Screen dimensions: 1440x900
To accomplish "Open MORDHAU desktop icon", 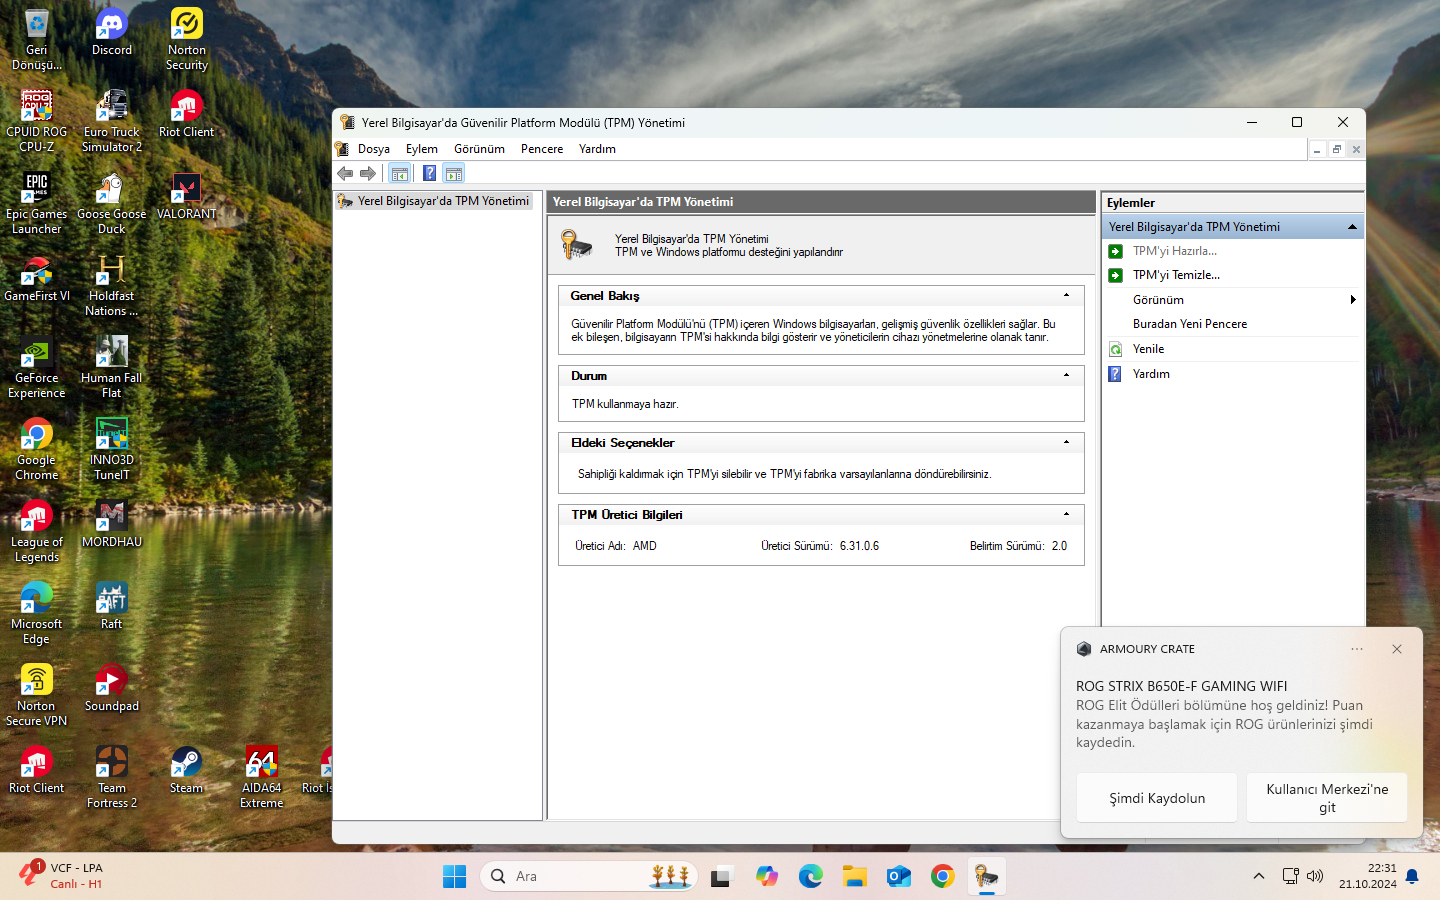I will pos(112,524).
